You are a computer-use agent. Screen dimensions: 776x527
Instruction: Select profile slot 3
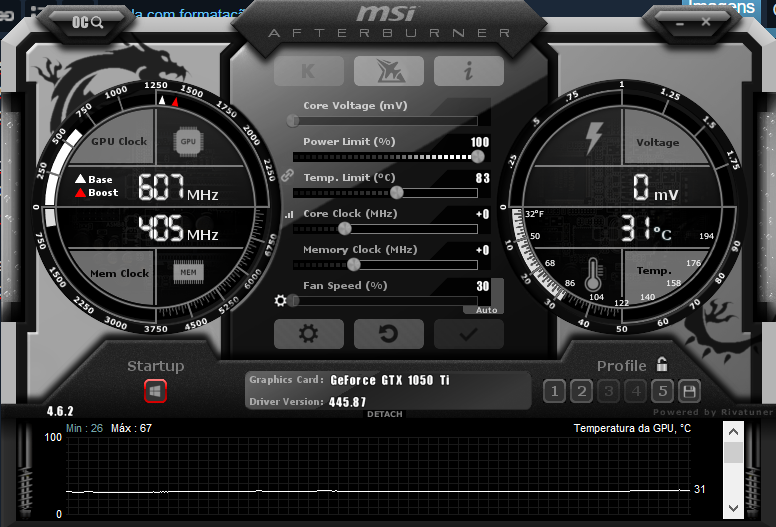[x=609, y=391]
